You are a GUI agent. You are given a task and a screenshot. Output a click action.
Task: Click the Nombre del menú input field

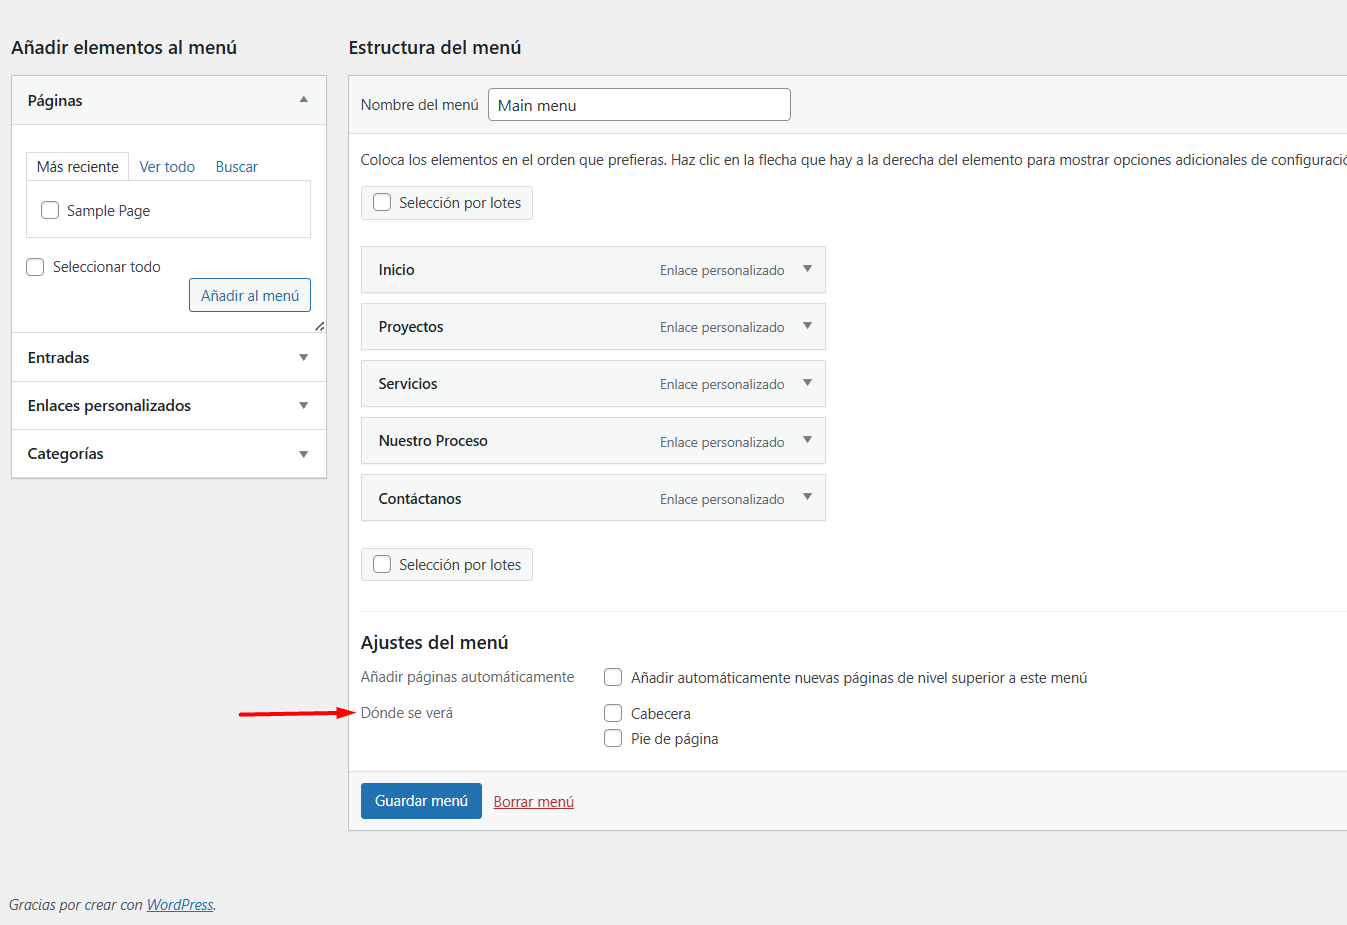point(639,105)
